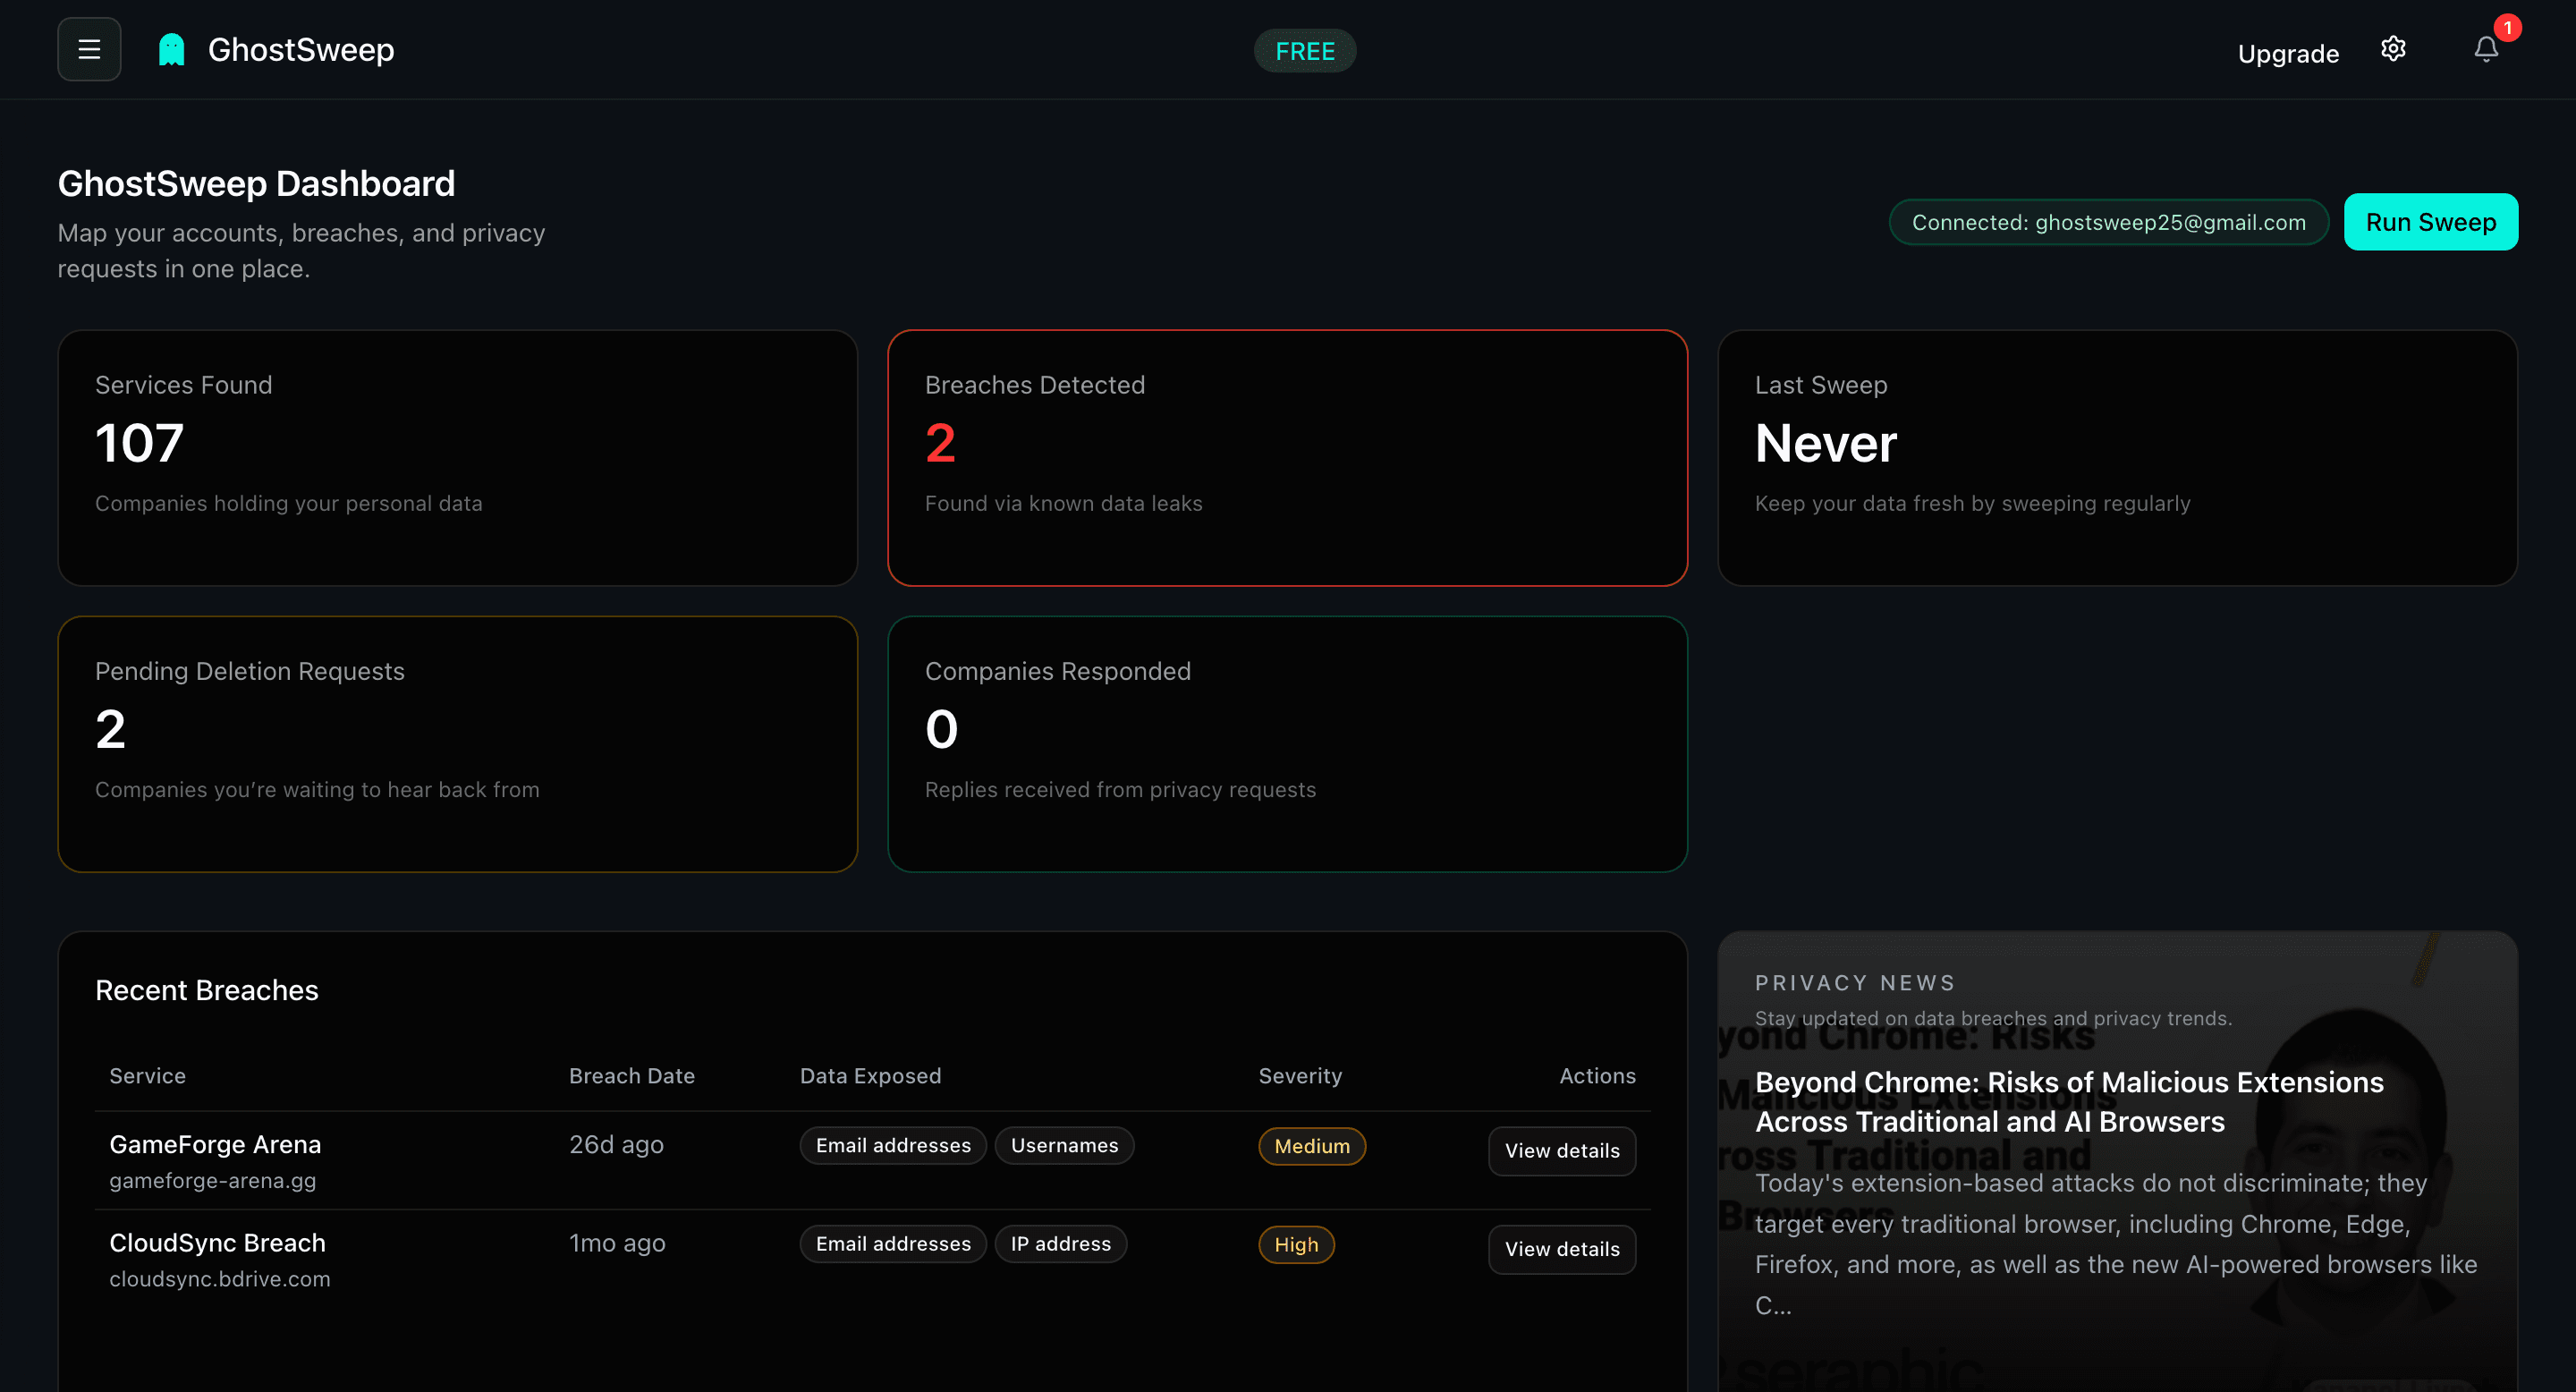Click the Medium severity pill
This screenshot has width=2576, height=1392.
point(1311,1146)
